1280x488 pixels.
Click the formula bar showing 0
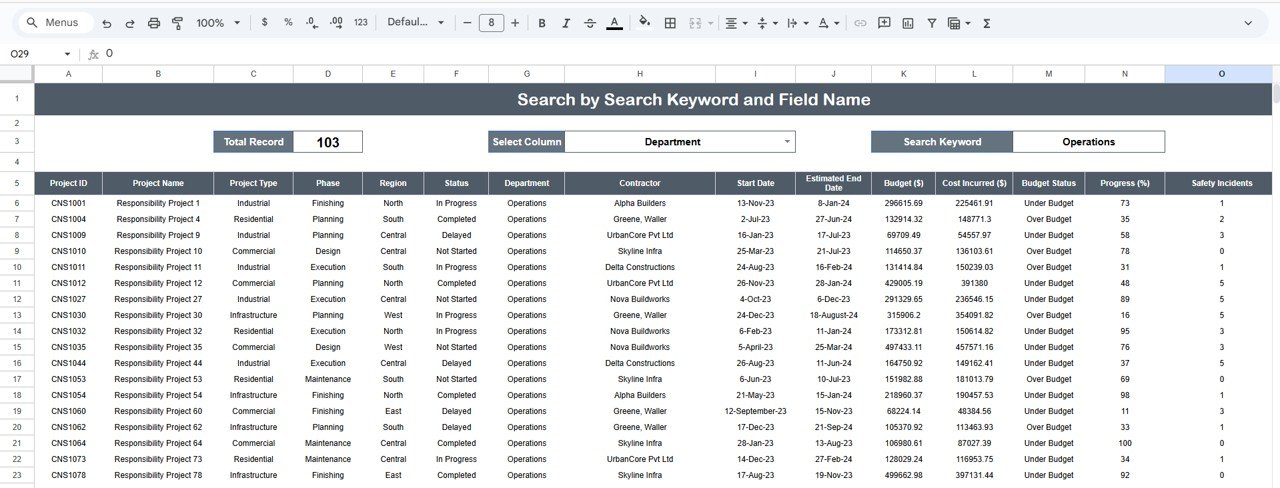(690, 54)
